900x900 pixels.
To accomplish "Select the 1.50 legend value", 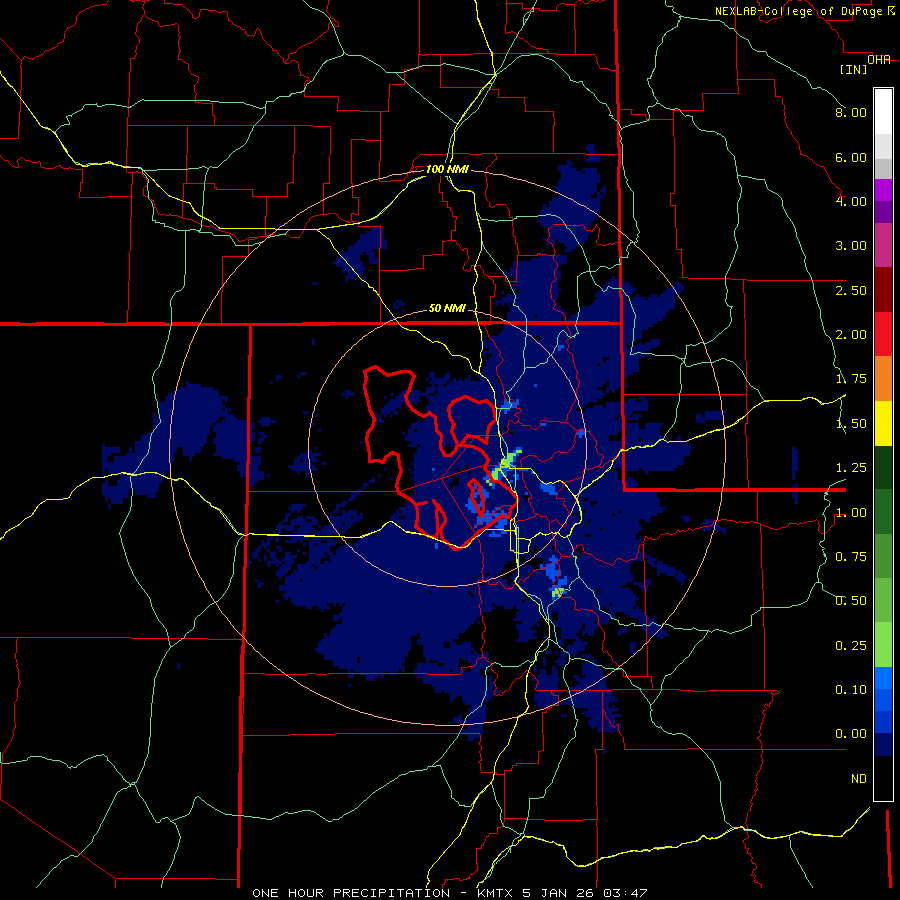I will pos(851,424).
